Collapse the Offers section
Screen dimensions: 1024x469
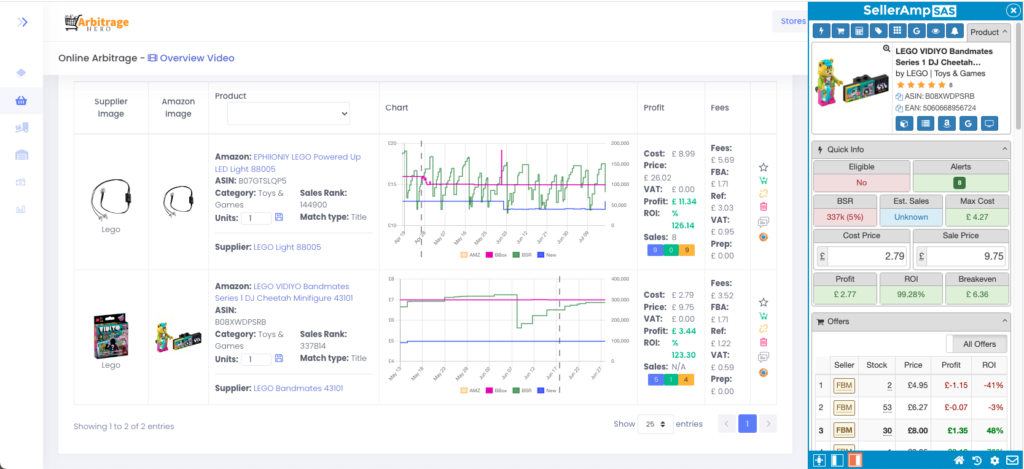click(1003, 321)
